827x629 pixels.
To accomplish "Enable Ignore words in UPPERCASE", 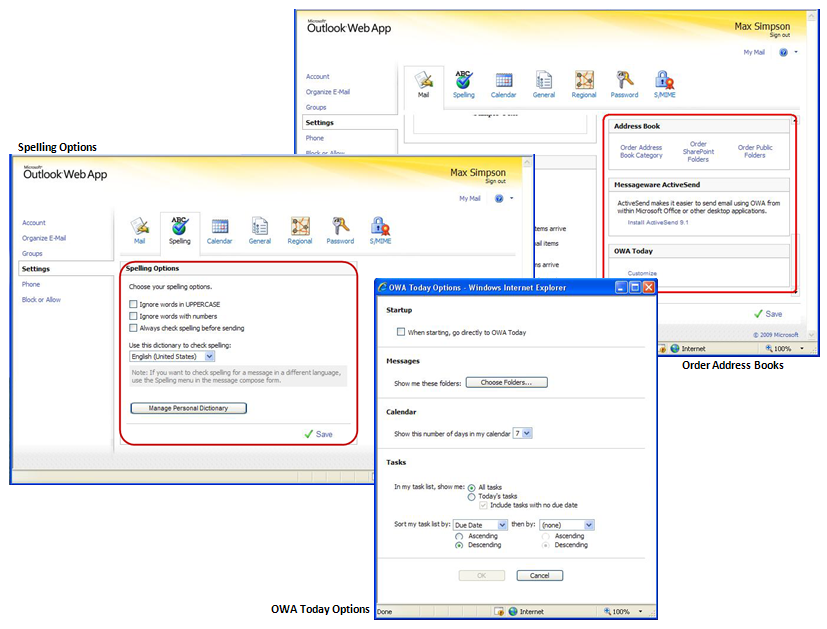I will pos(133,304).
